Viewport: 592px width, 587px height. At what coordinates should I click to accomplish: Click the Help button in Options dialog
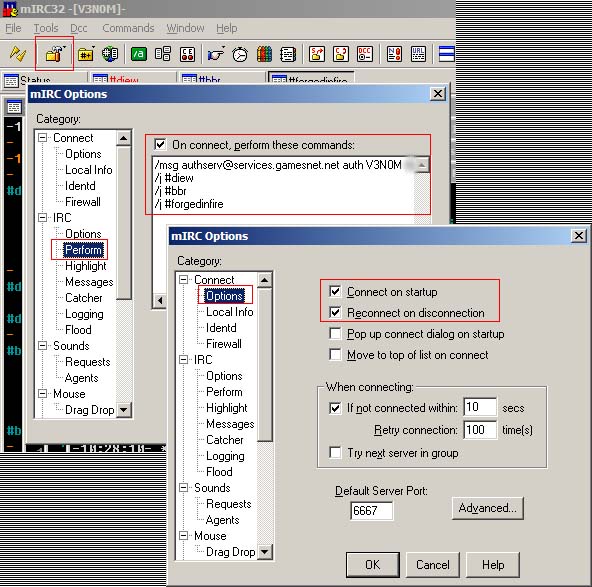493,565
